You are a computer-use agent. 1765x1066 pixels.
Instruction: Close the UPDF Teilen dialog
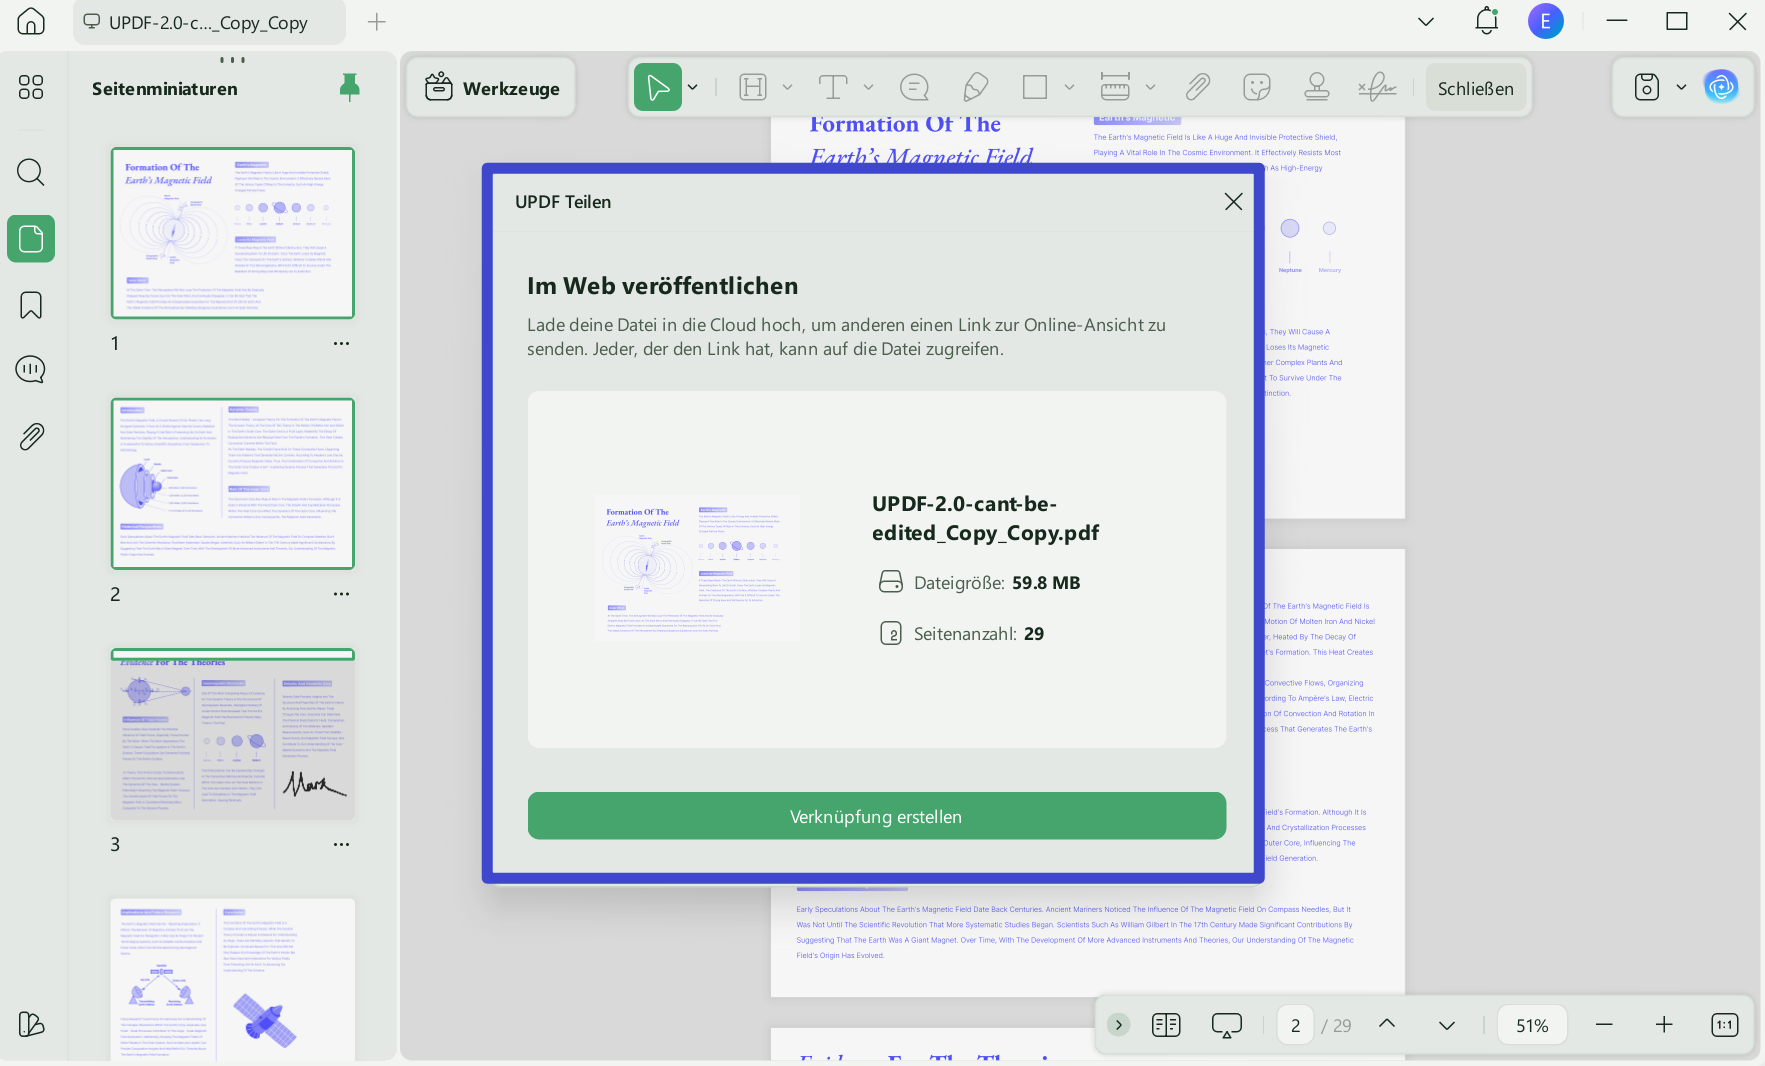point(1233,202)
